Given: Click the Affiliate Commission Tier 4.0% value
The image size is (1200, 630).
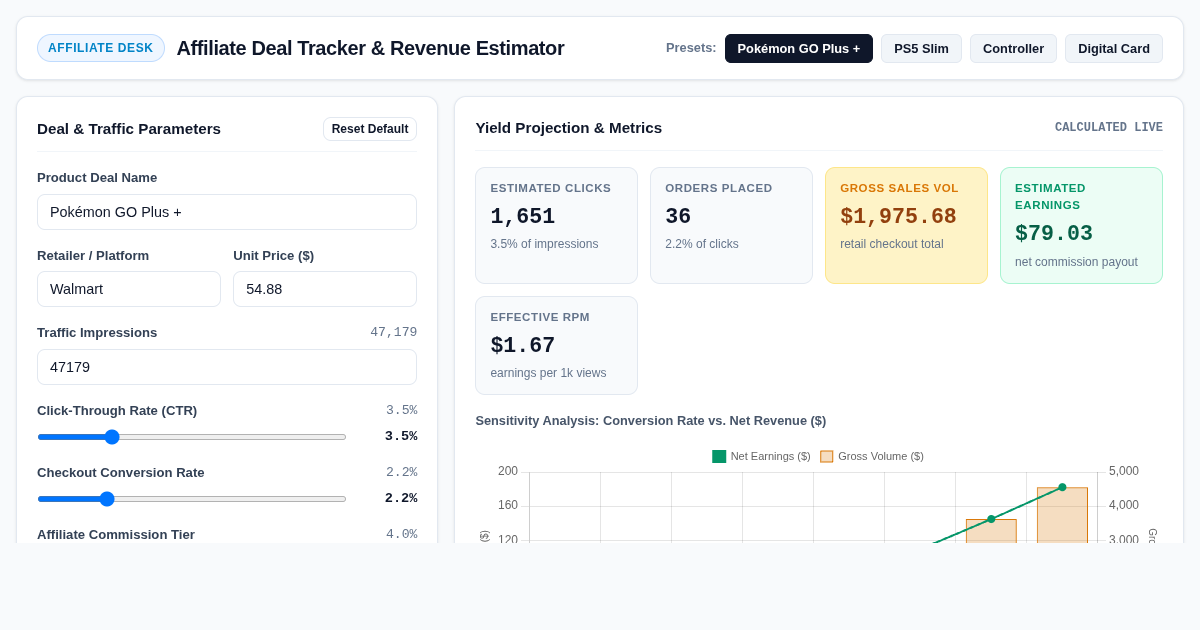Looking at the screenshot, I should 402,535.
